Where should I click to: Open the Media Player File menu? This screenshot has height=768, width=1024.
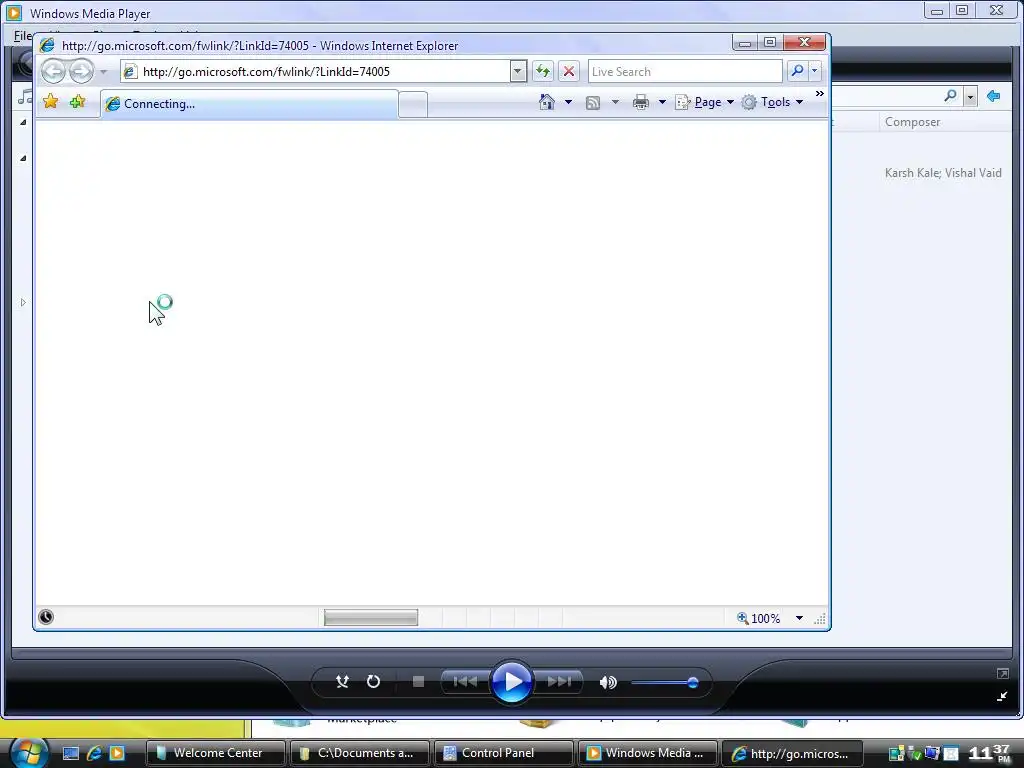pyautogui.click(x=22, y=36)
